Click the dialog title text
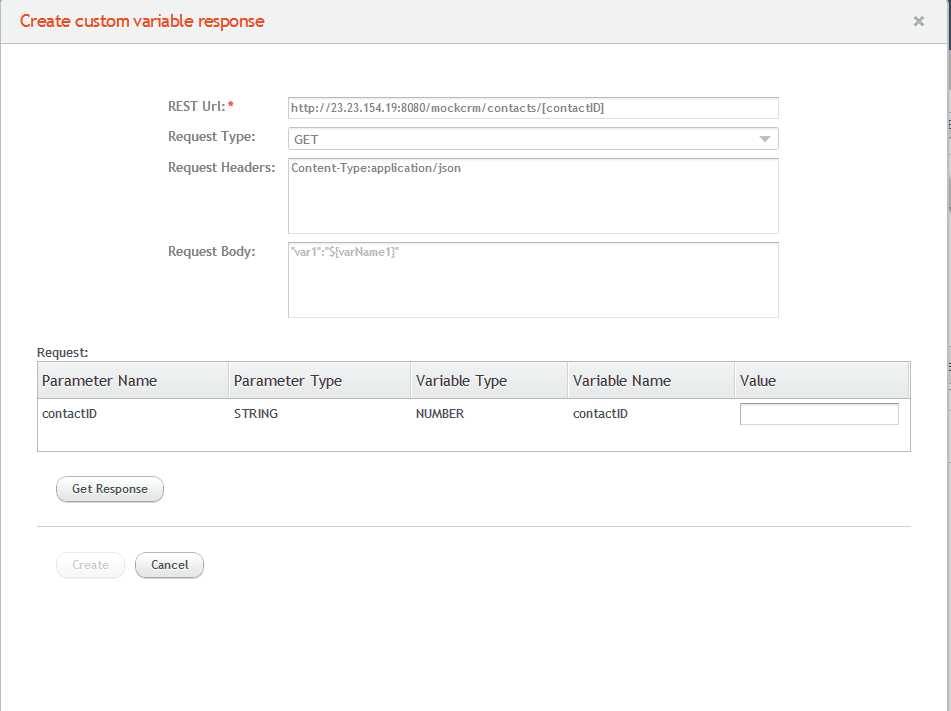 (142, 21)
